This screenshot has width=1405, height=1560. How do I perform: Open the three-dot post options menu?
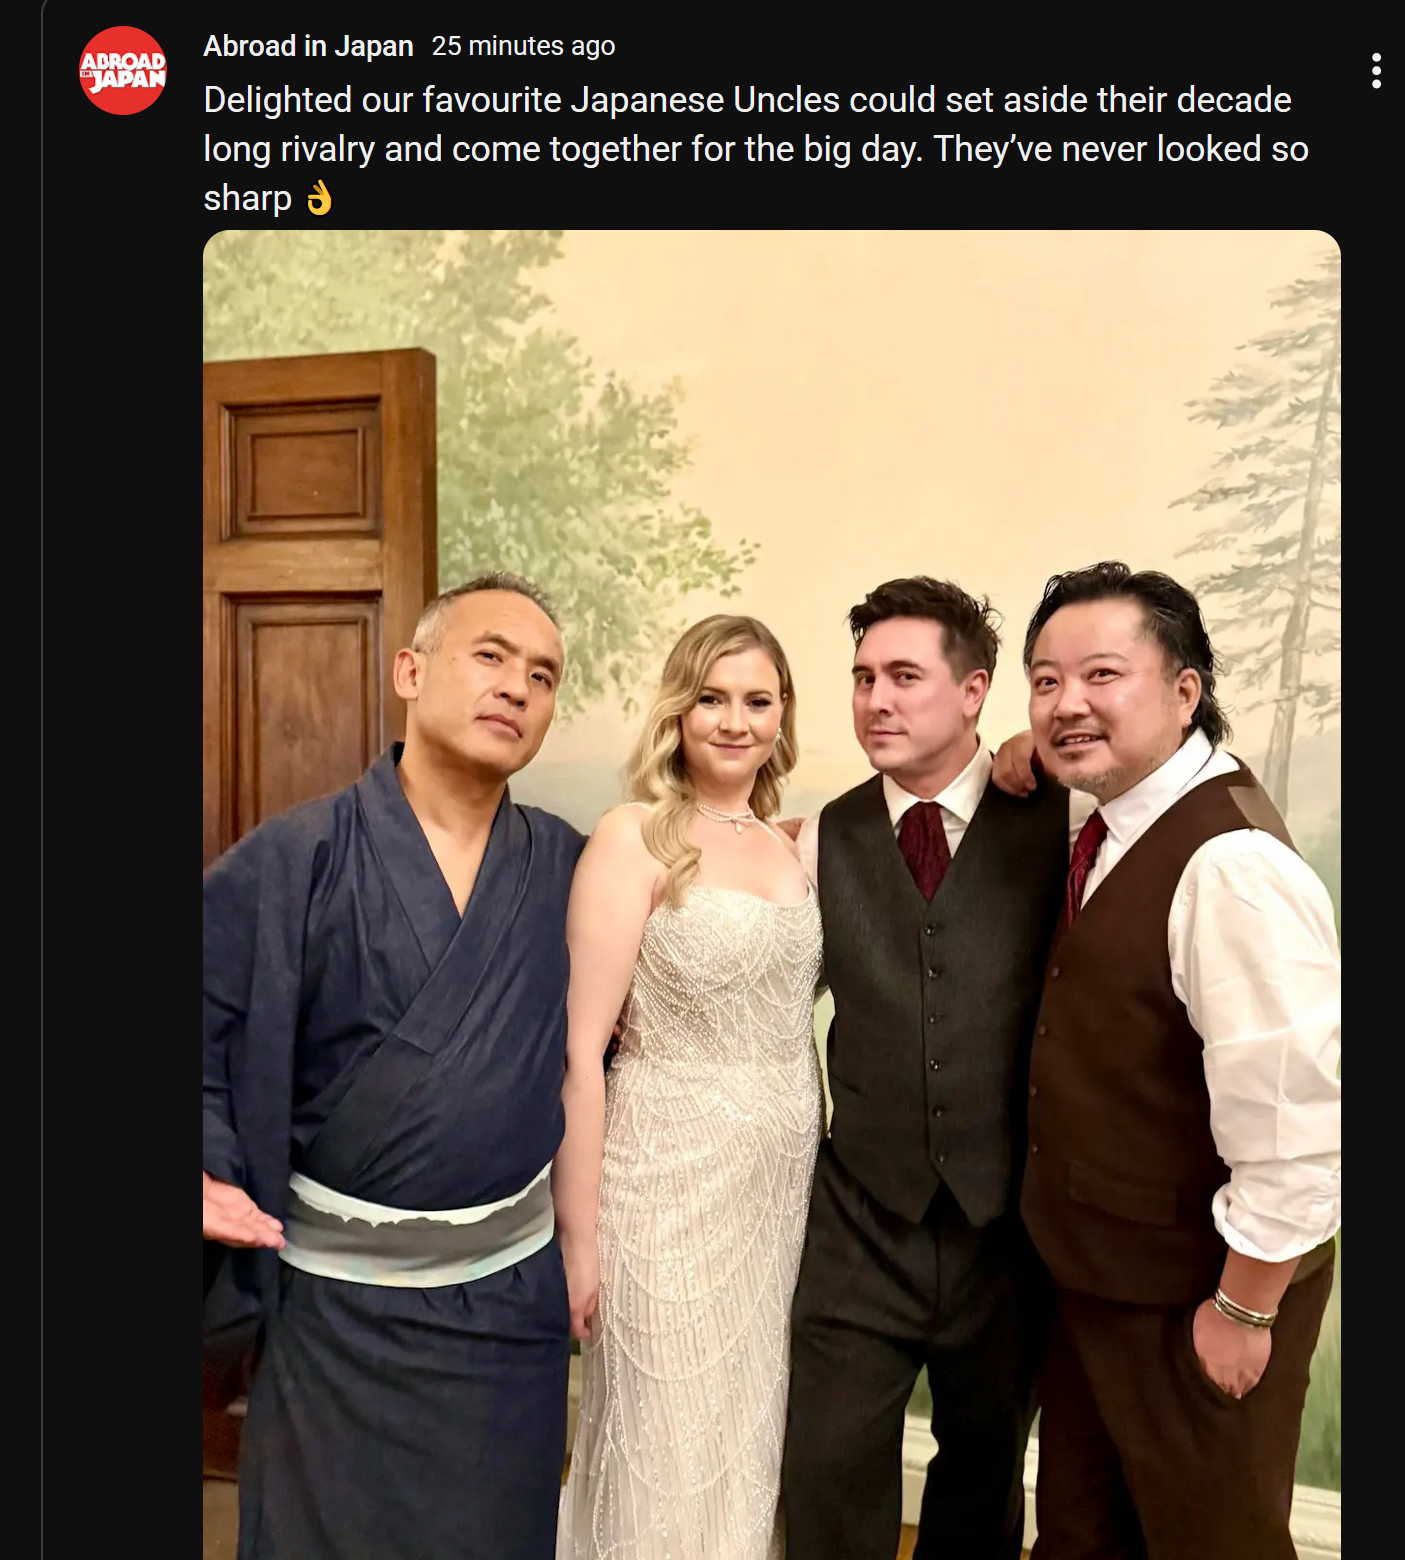1376,71
